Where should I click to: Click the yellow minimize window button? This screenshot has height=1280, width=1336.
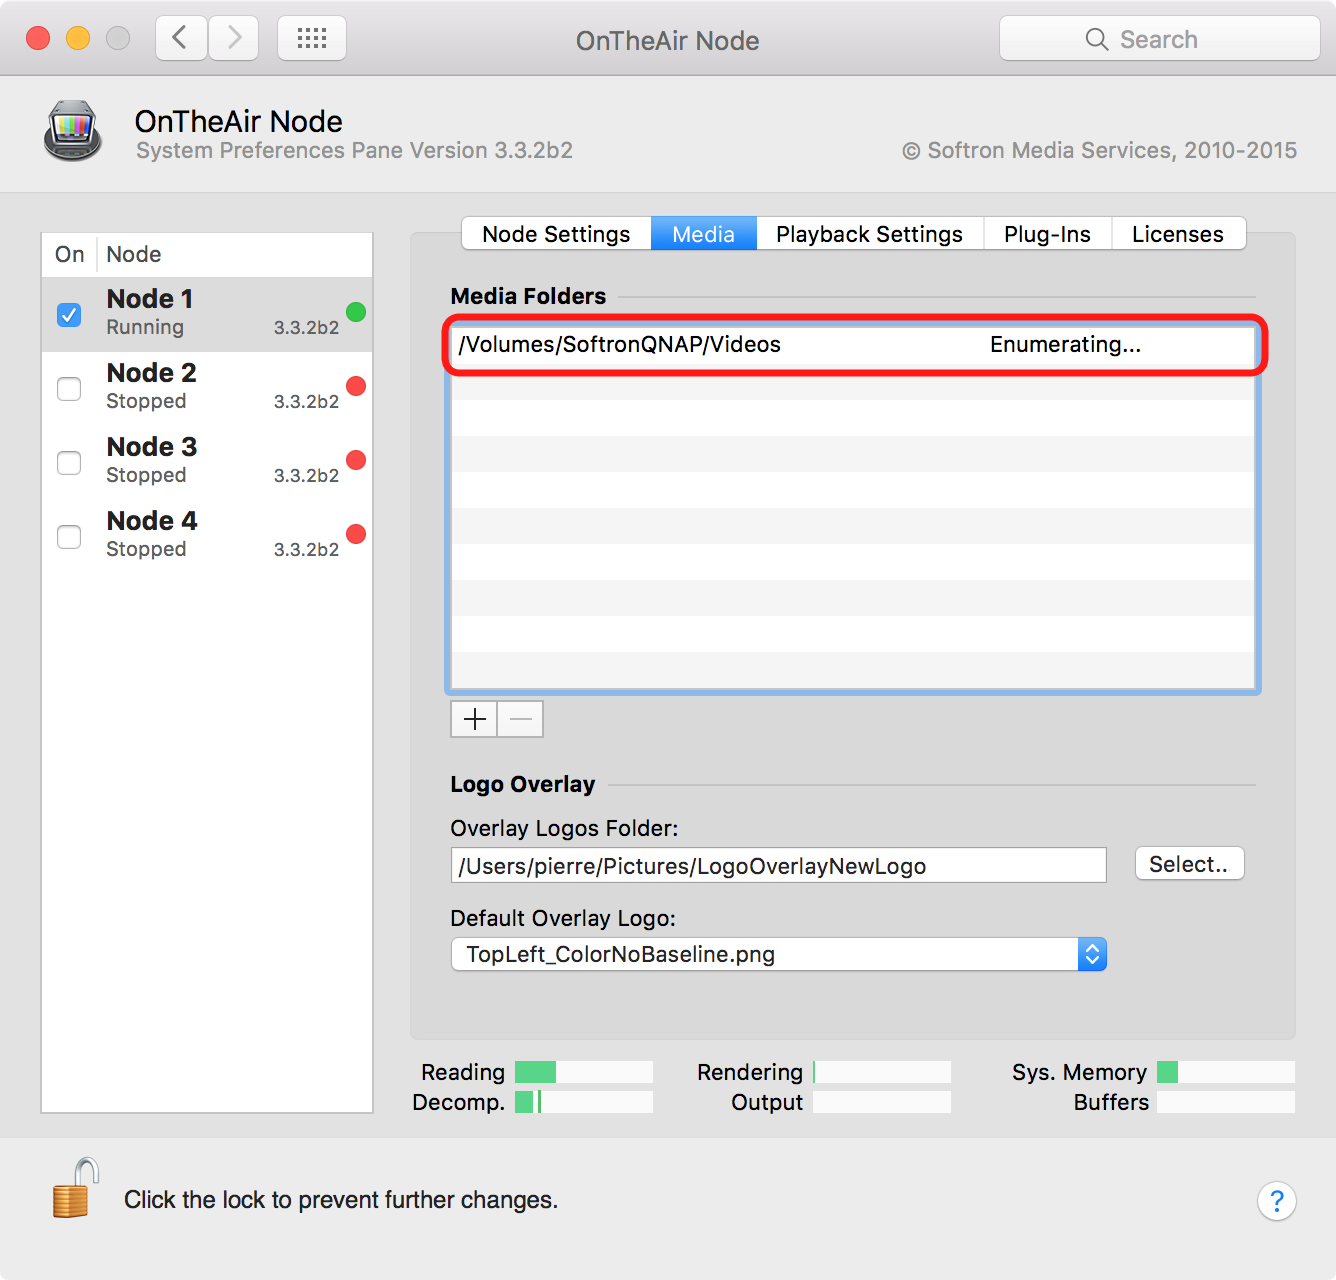(78, 39)
